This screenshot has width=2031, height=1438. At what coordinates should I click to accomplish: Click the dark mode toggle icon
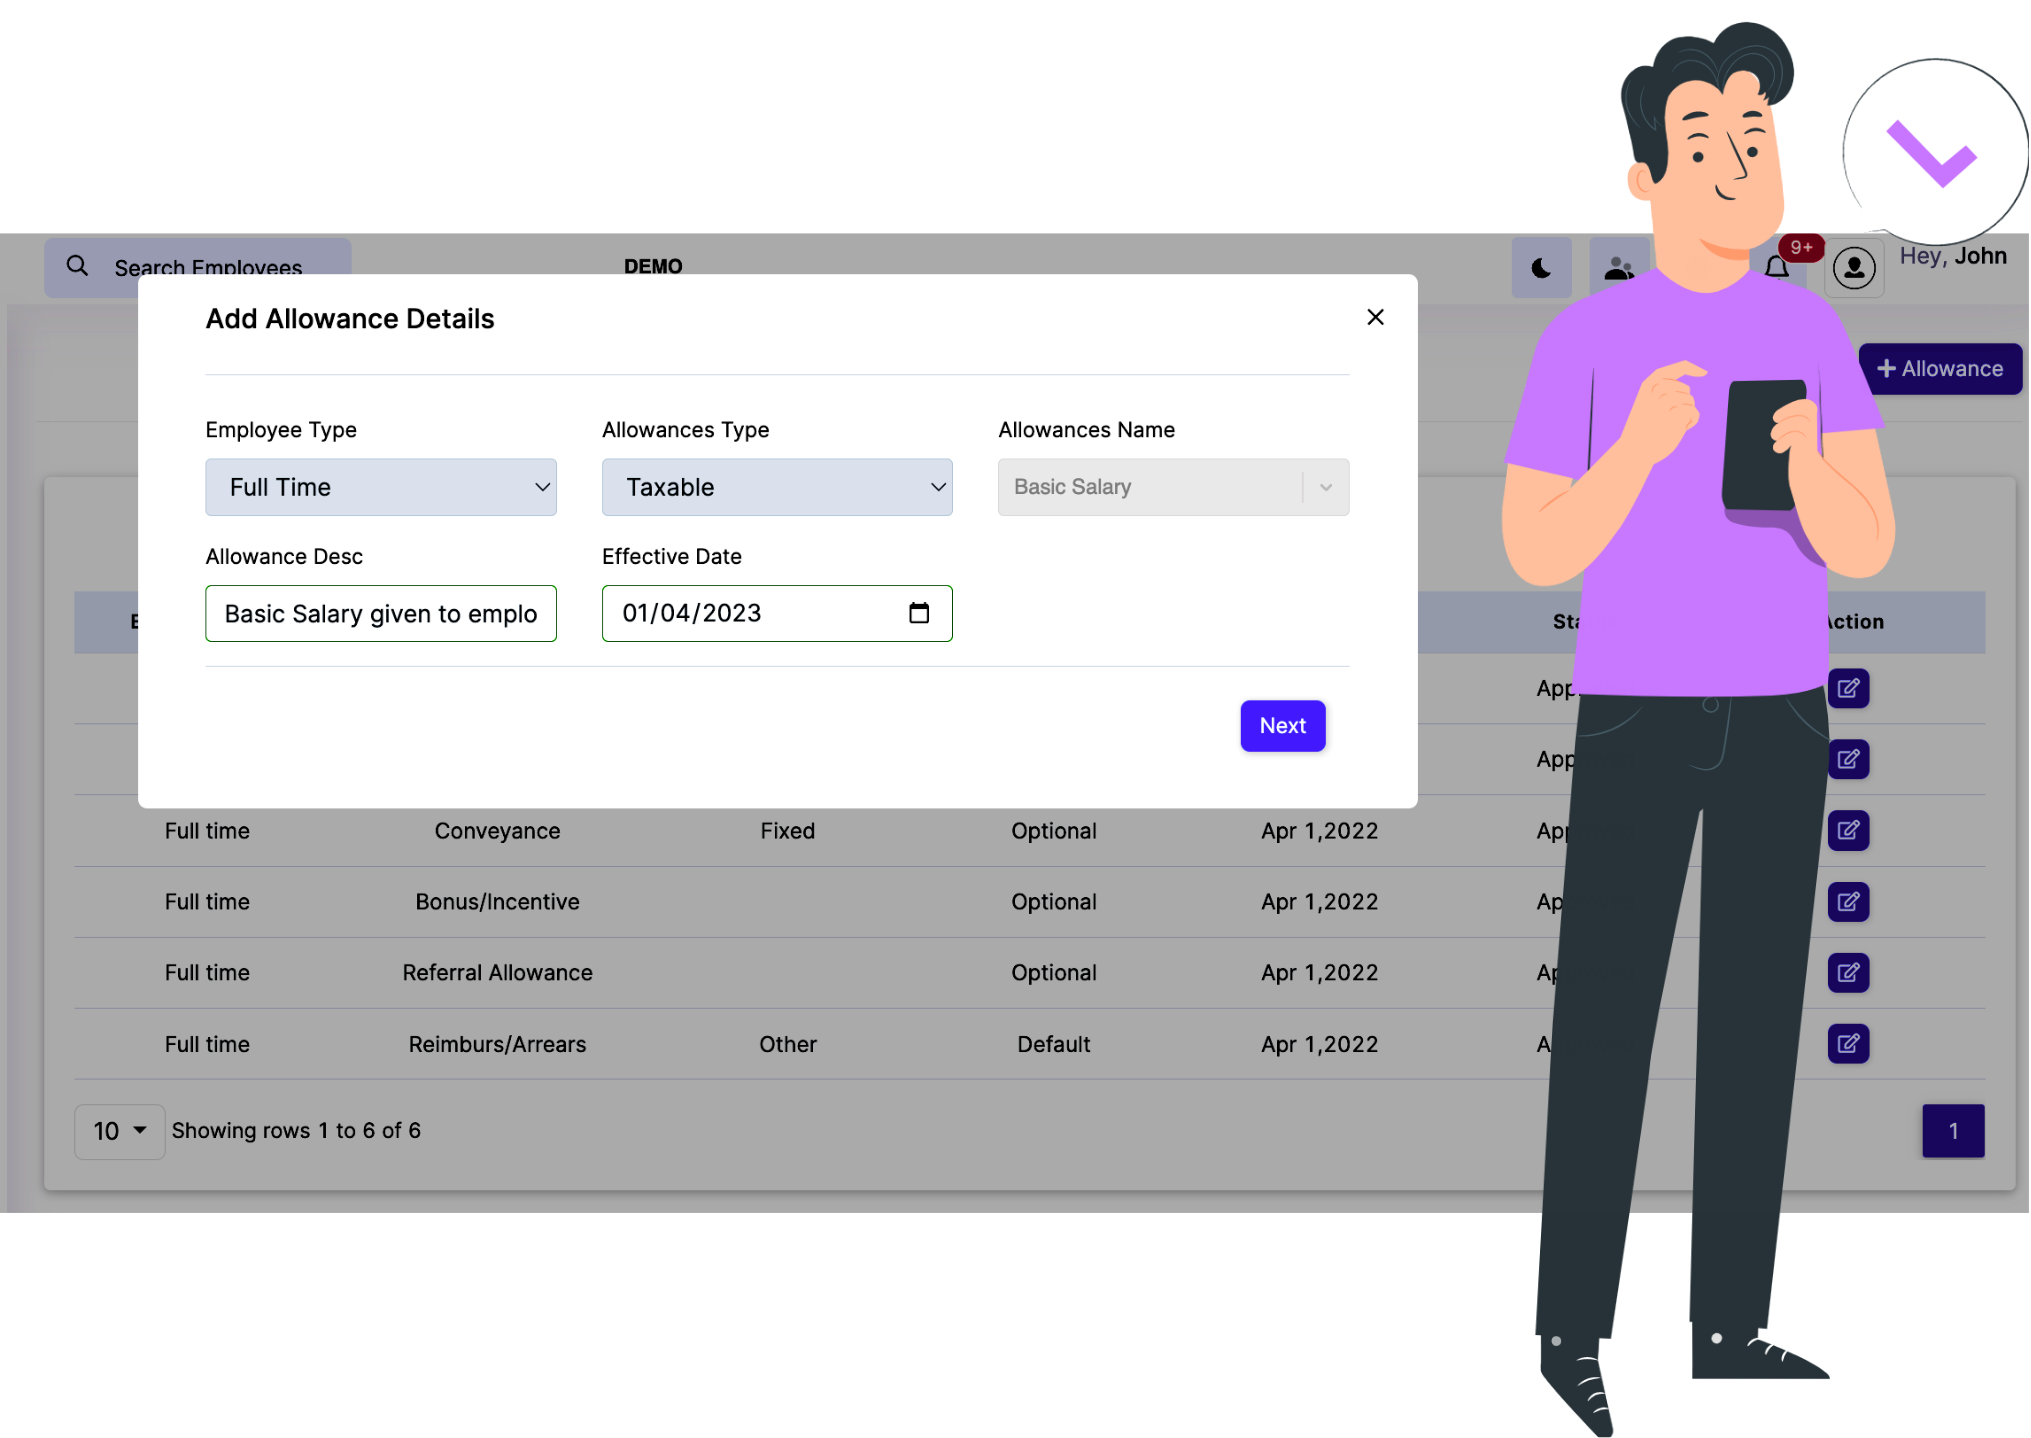coord(1541,268)
